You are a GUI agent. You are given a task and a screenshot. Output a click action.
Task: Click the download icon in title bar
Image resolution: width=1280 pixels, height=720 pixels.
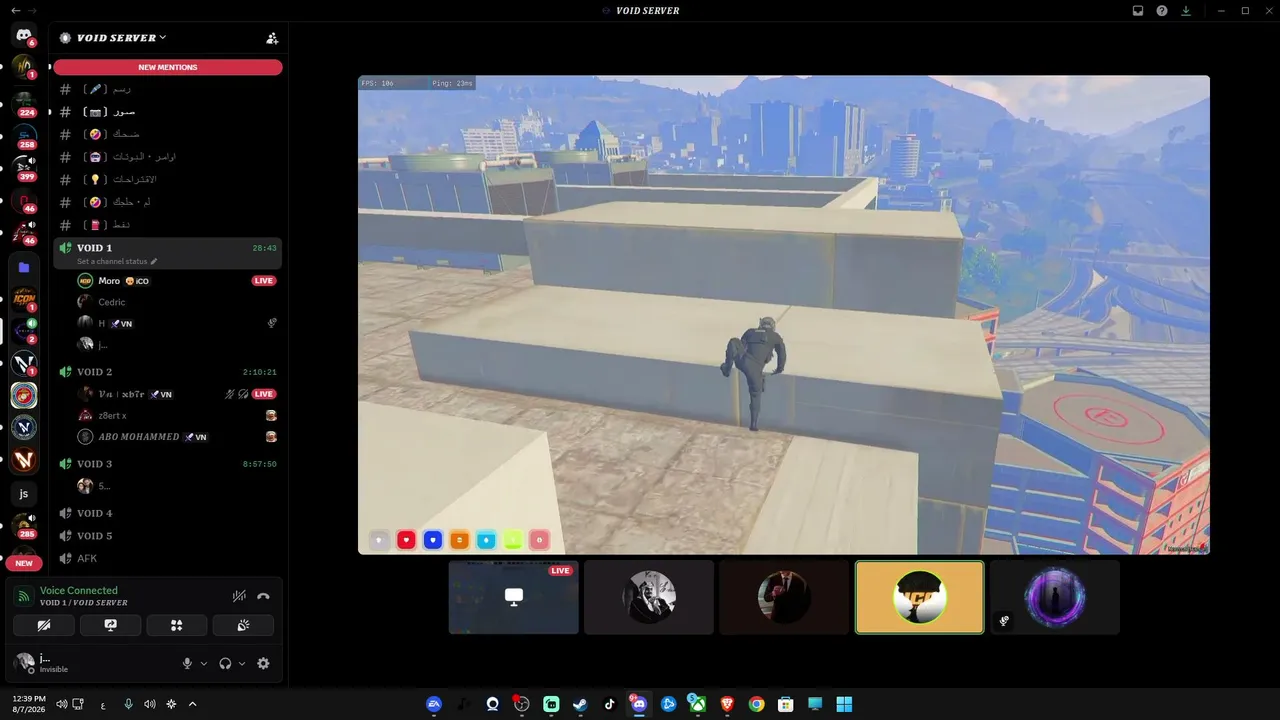1186,11
